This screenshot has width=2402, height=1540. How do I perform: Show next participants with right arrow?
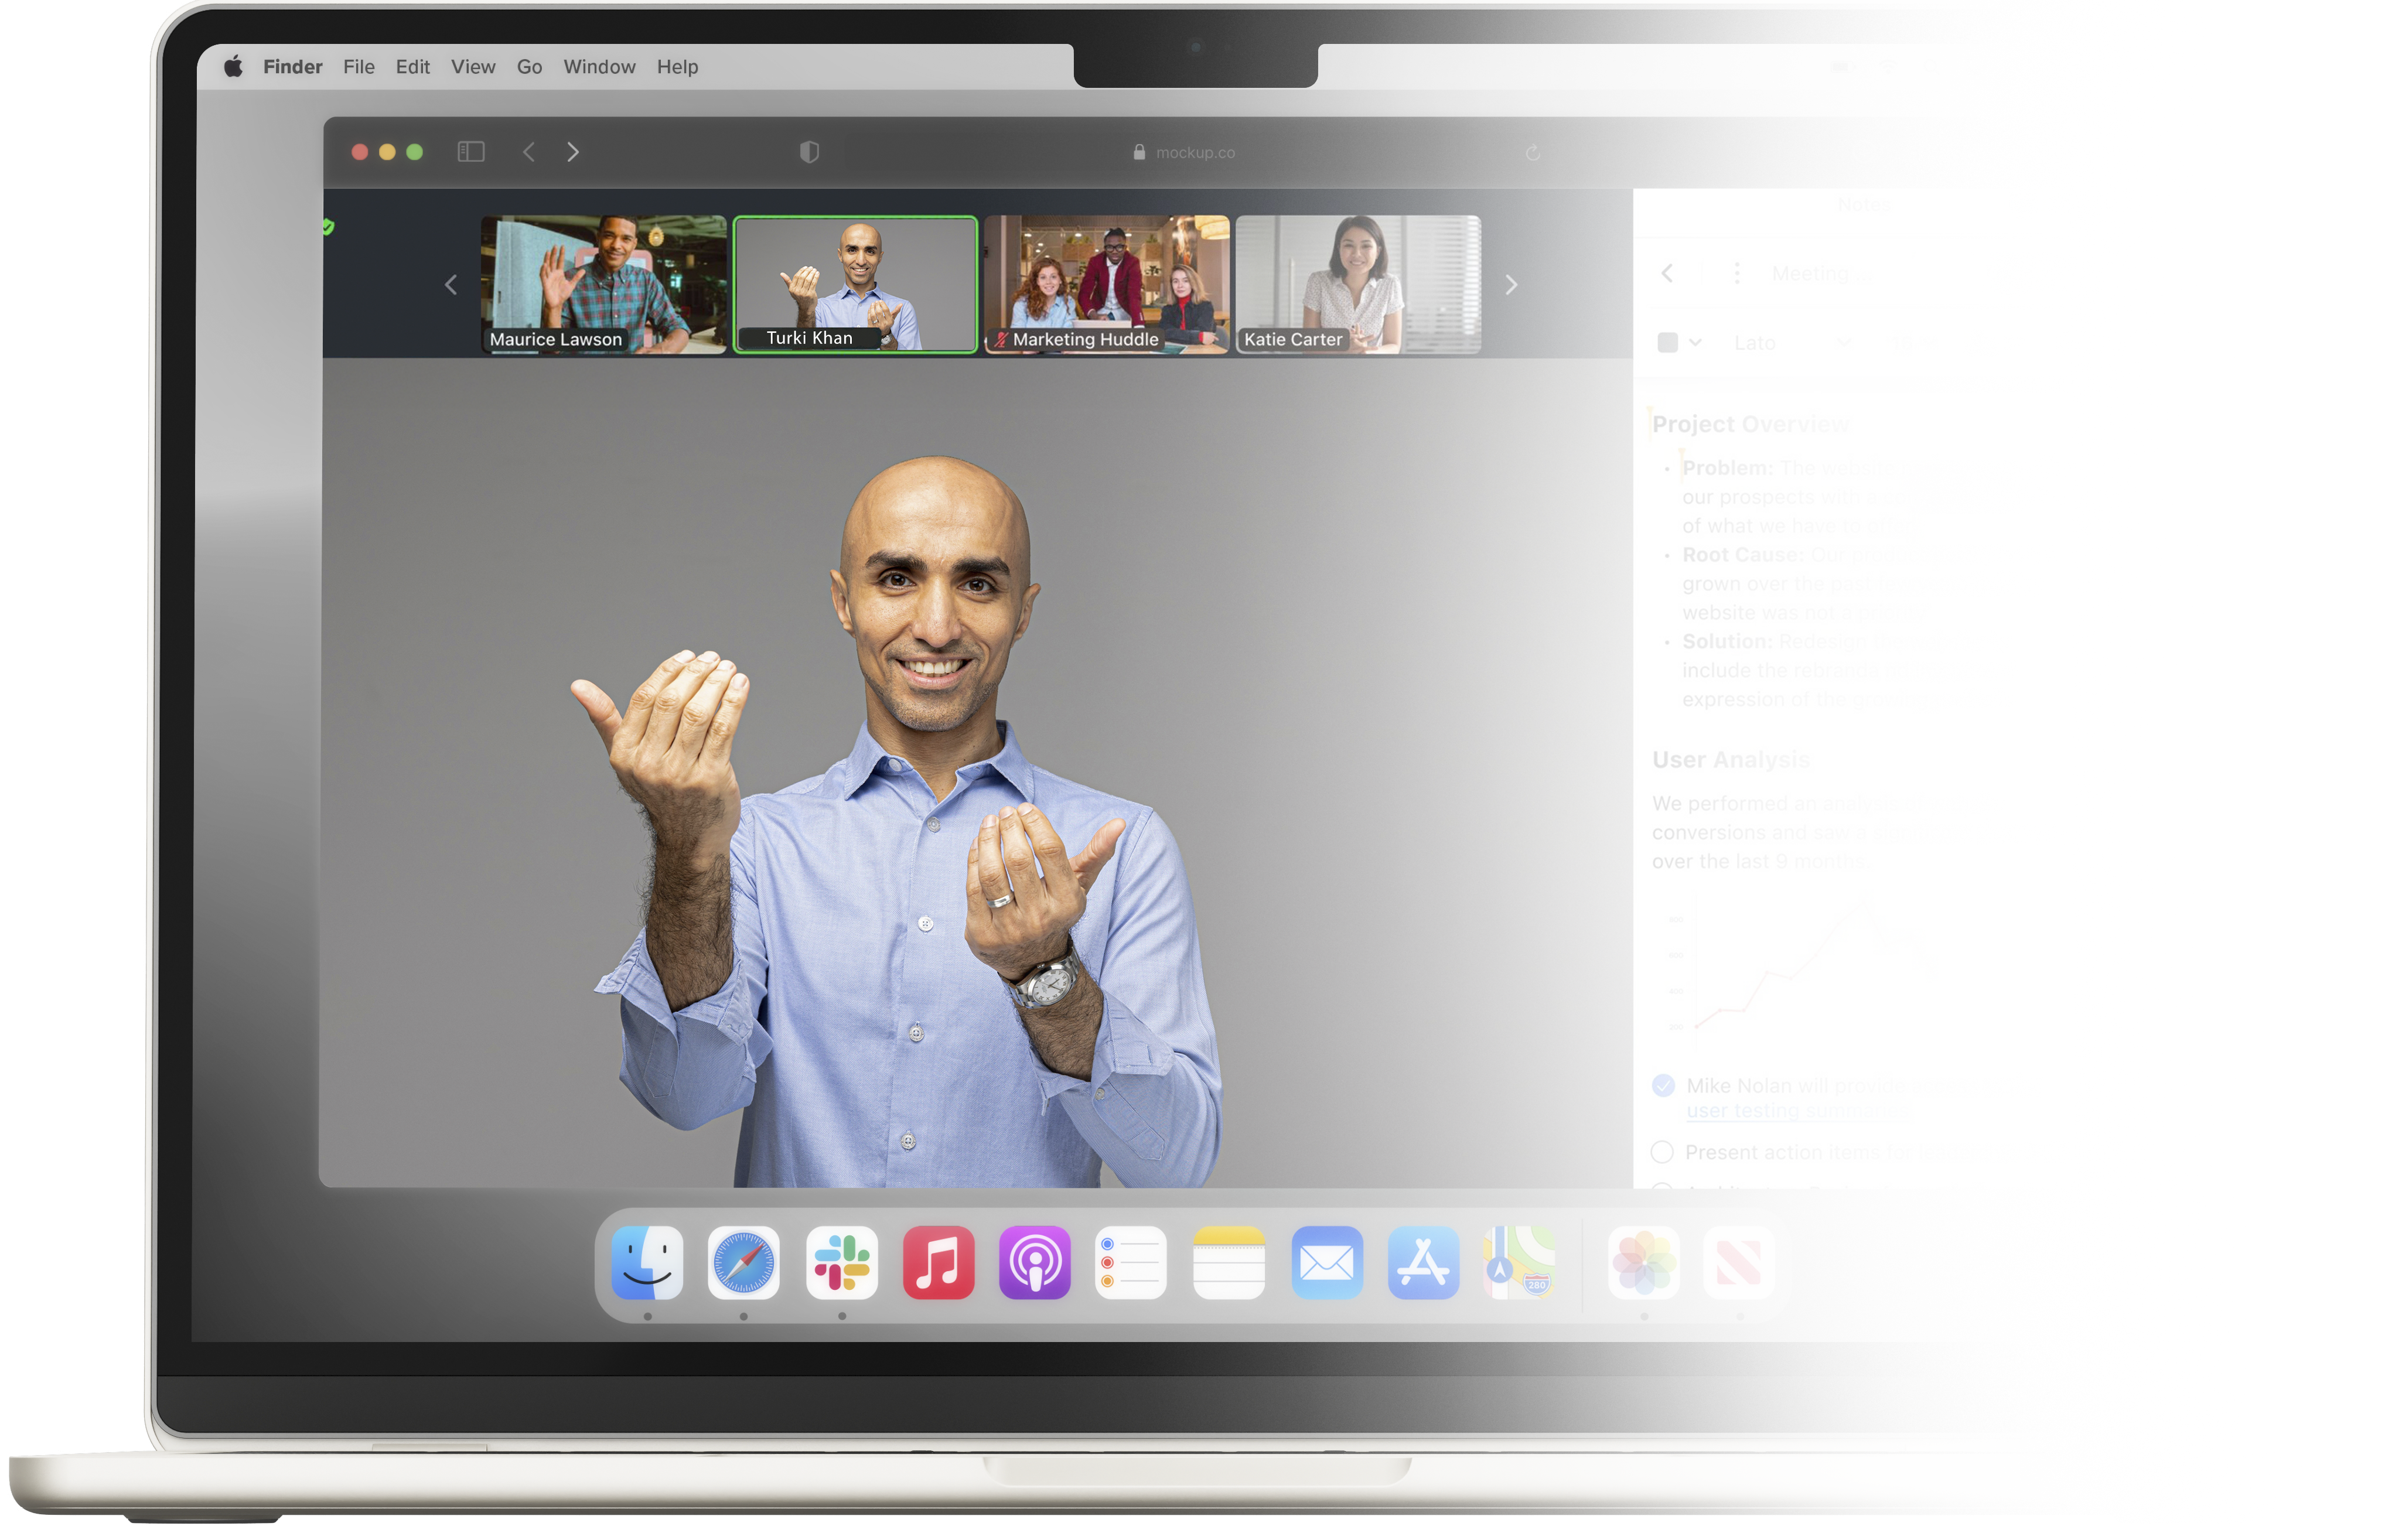coord(1511,285)
